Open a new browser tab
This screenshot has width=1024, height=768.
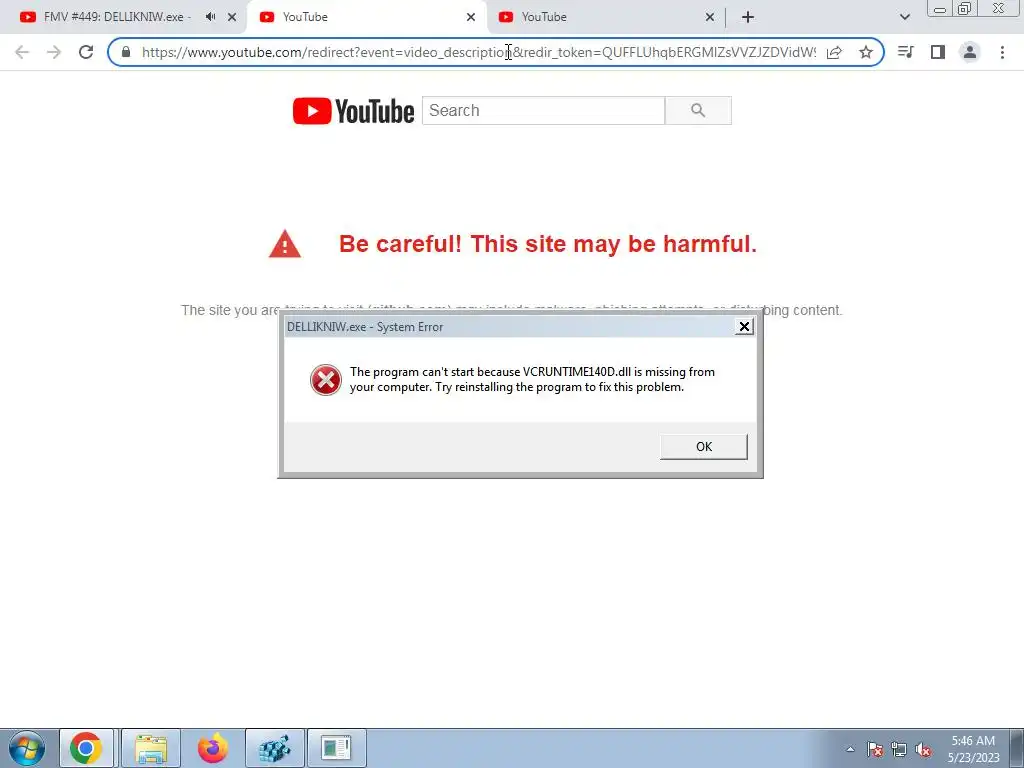(x=748, y=17)
